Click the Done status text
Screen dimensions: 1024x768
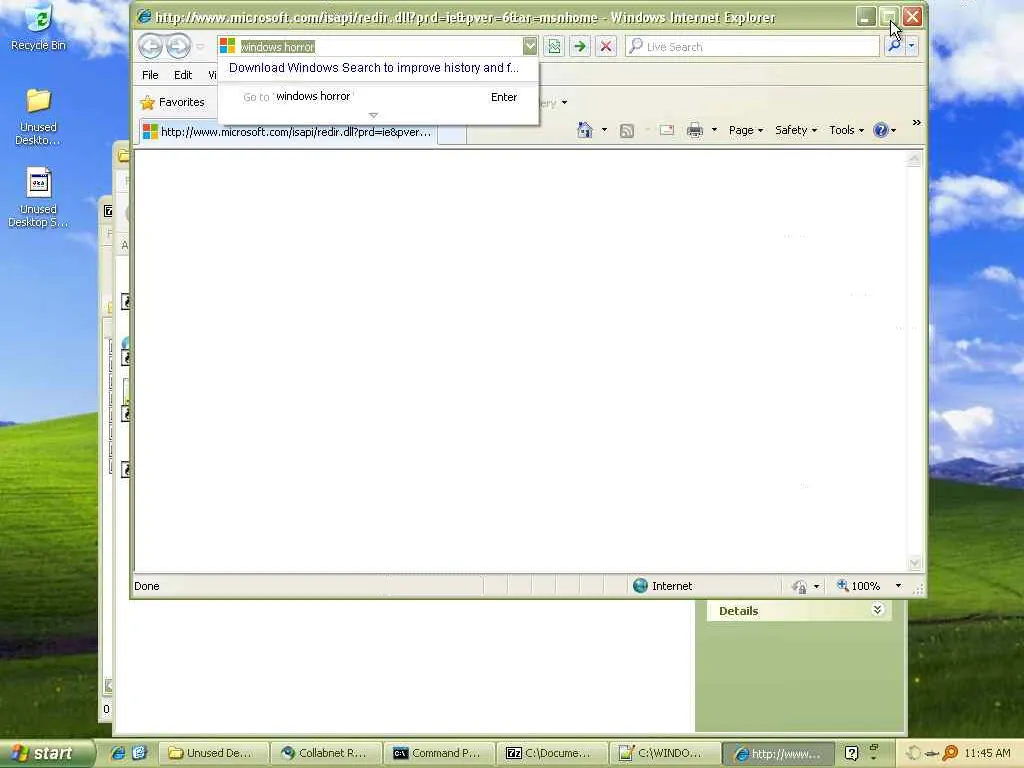[x=147, y=586]
